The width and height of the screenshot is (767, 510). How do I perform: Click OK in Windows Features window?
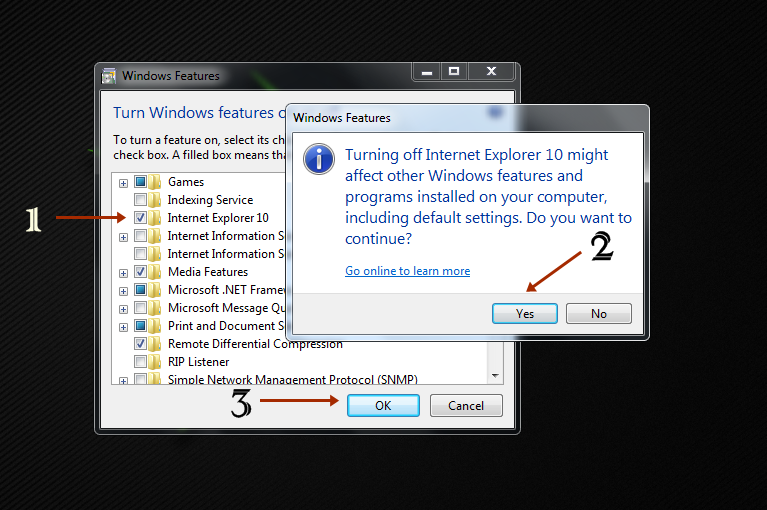click(x=383, y=405)
